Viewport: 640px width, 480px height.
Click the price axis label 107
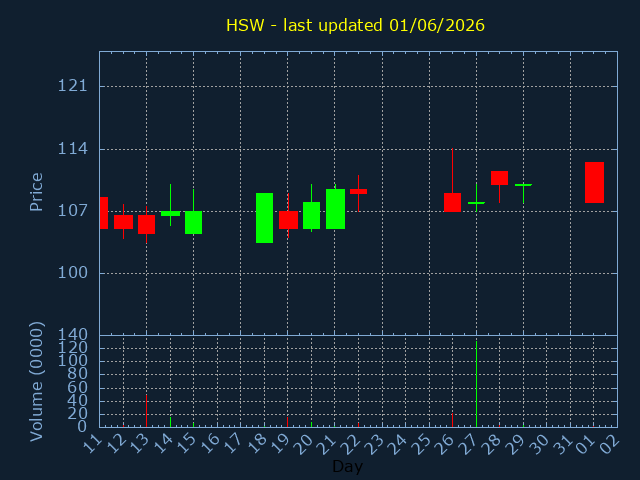73,211
